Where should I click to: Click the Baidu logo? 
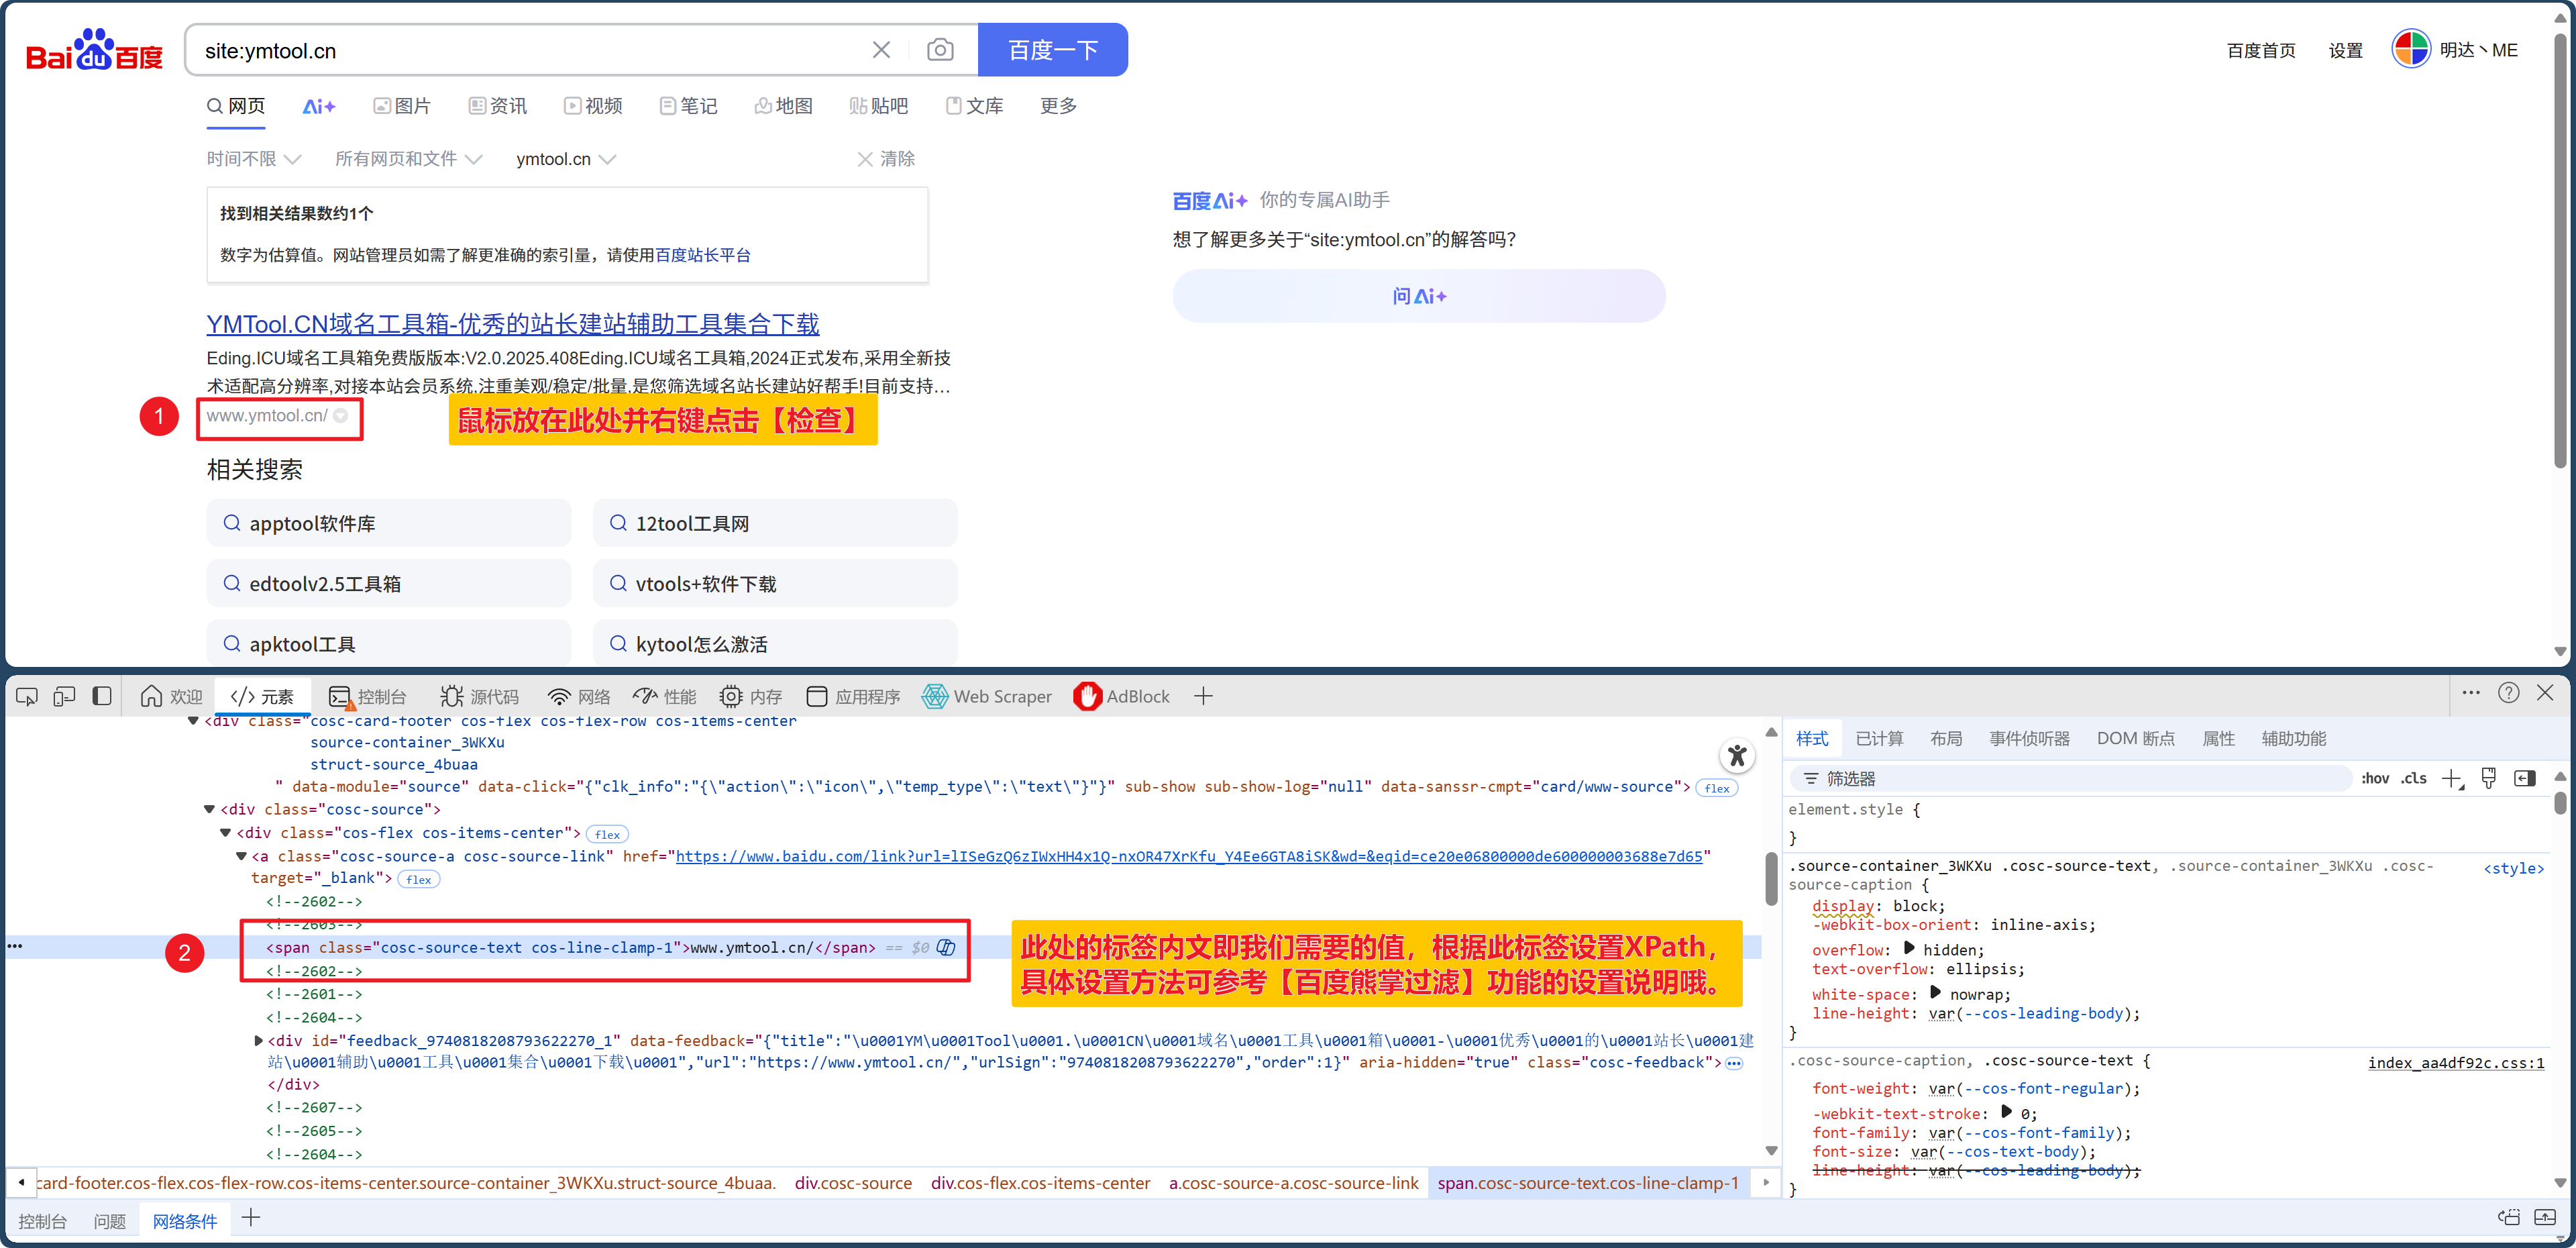(94, 50)
